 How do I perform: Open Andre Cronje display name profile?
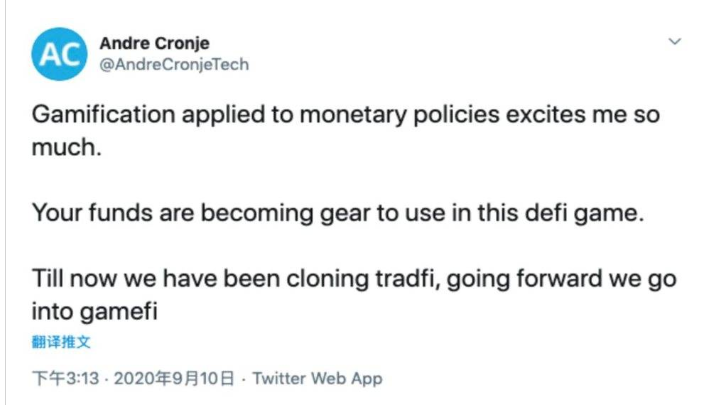(154, 43)
